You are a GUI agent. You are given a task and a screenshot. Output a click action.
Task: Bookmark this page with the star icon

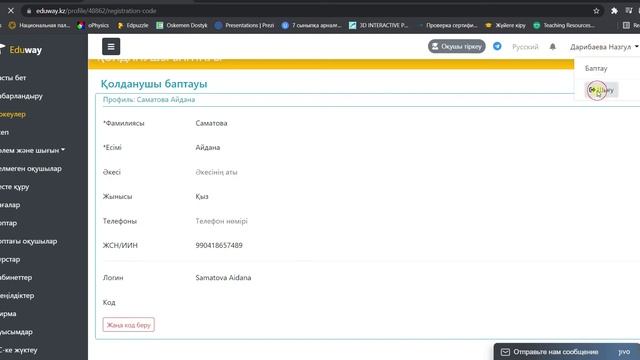click(596, 11)
